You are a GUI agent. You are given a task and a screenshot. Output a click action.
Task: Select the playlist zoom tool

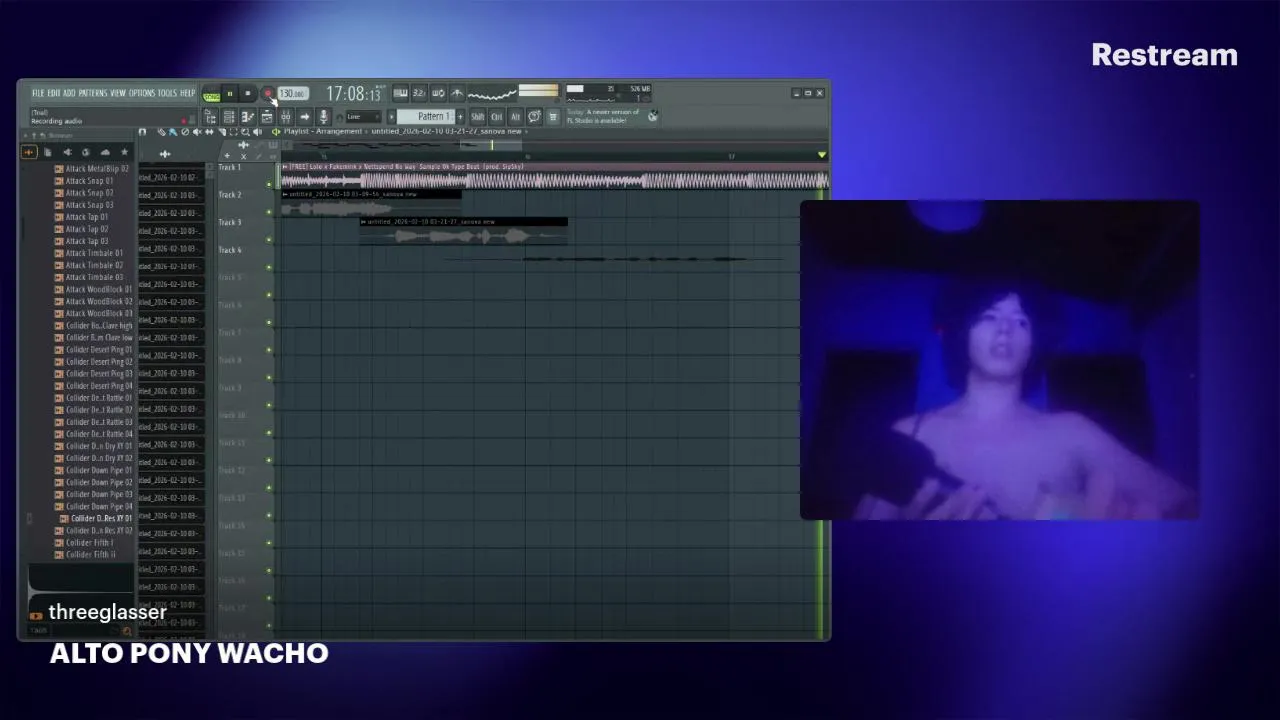[245, 132]
